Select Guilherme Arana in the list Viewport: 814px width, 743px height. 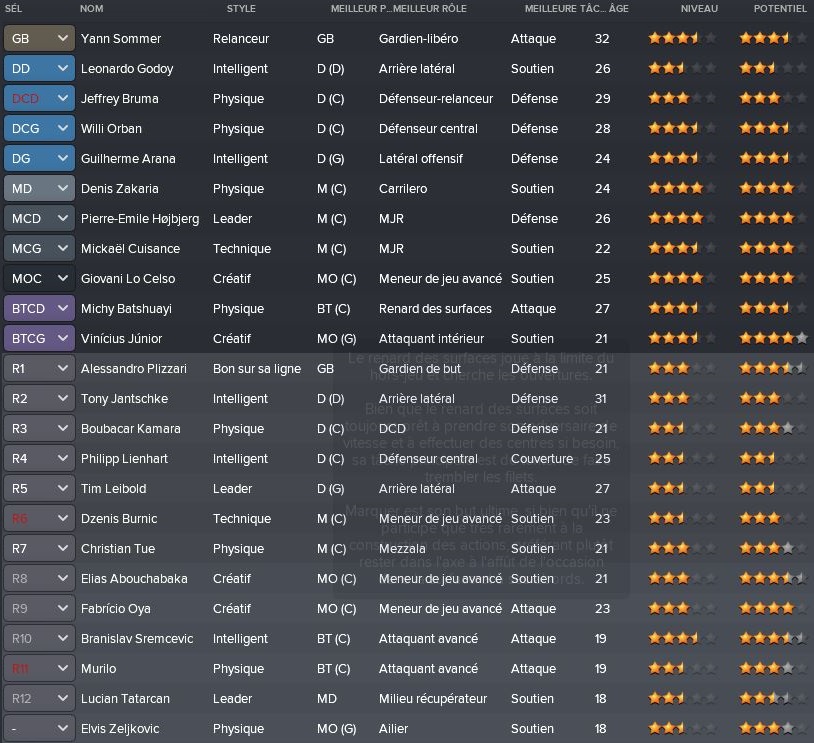coord(128,158)
